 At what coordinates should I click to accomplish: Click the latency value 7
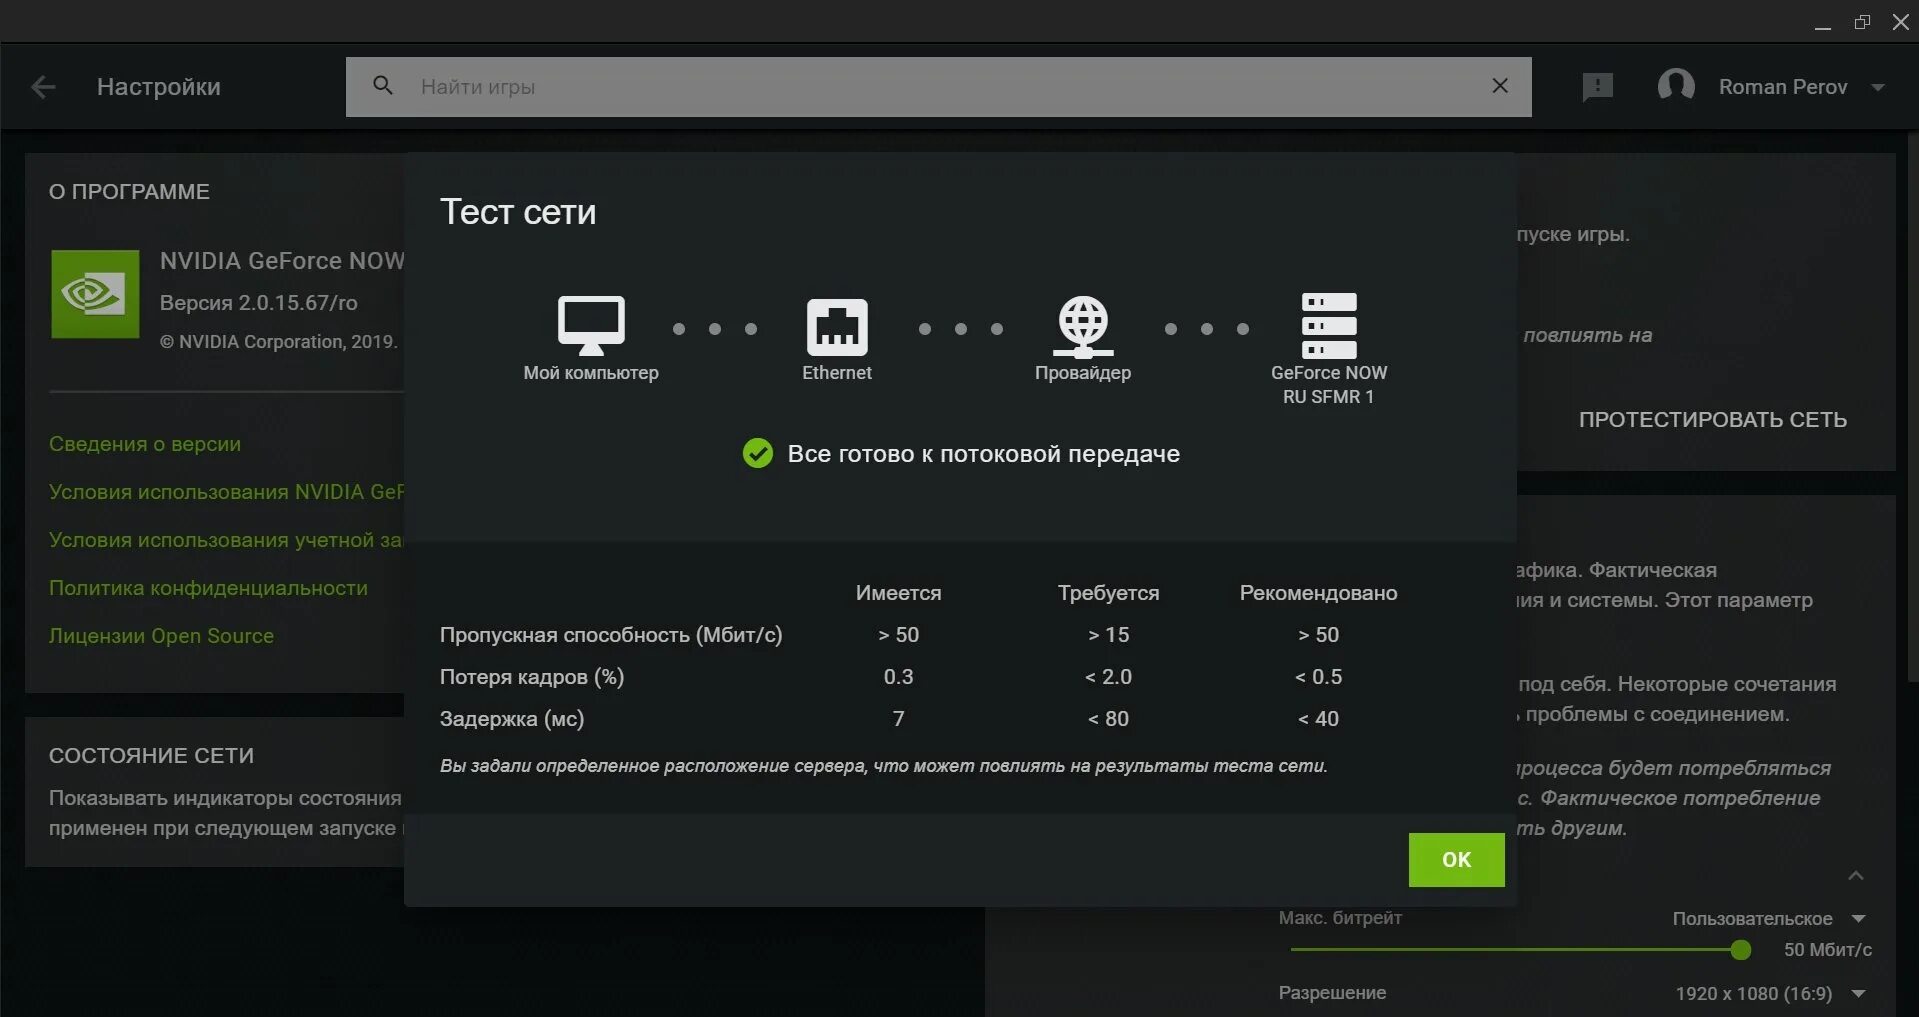pos(898,719)
